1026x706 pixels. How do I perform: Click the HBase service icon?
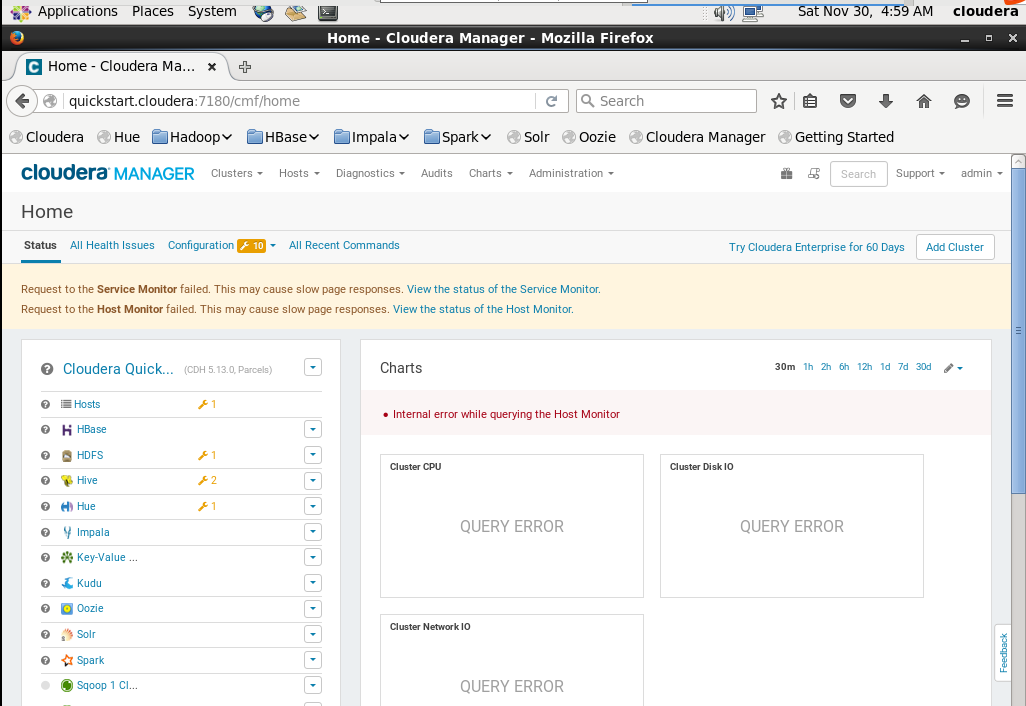67,430
